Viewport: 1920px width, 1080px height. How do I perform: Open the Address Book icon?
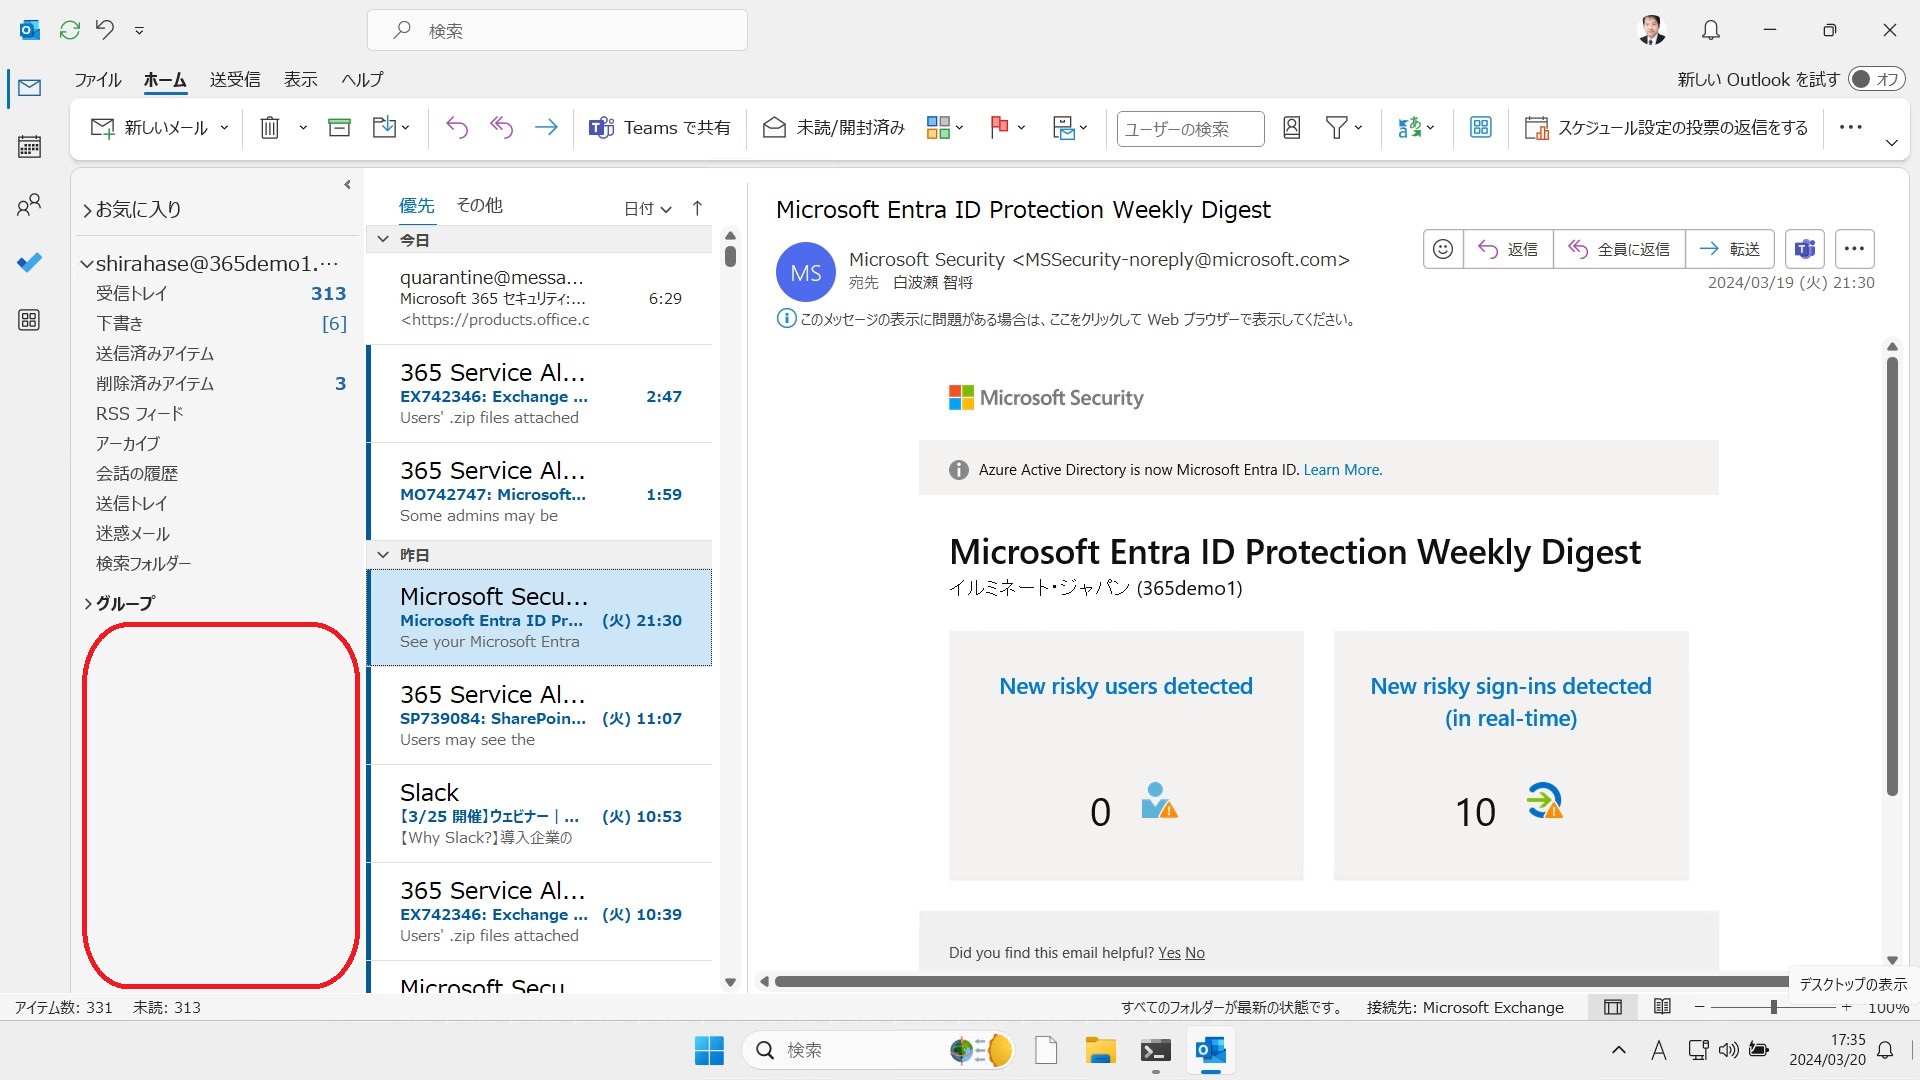[1292, 128]
